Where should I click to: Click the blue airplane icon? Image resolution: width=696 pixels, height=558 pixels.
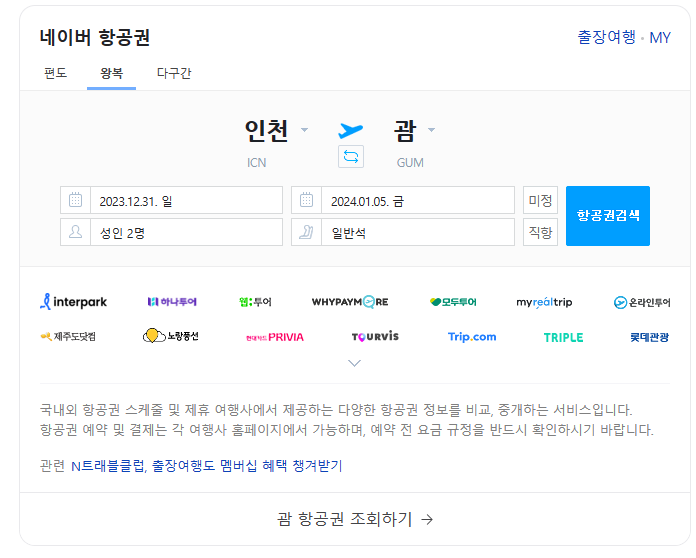pyautogui.click(x=350, y=131)
